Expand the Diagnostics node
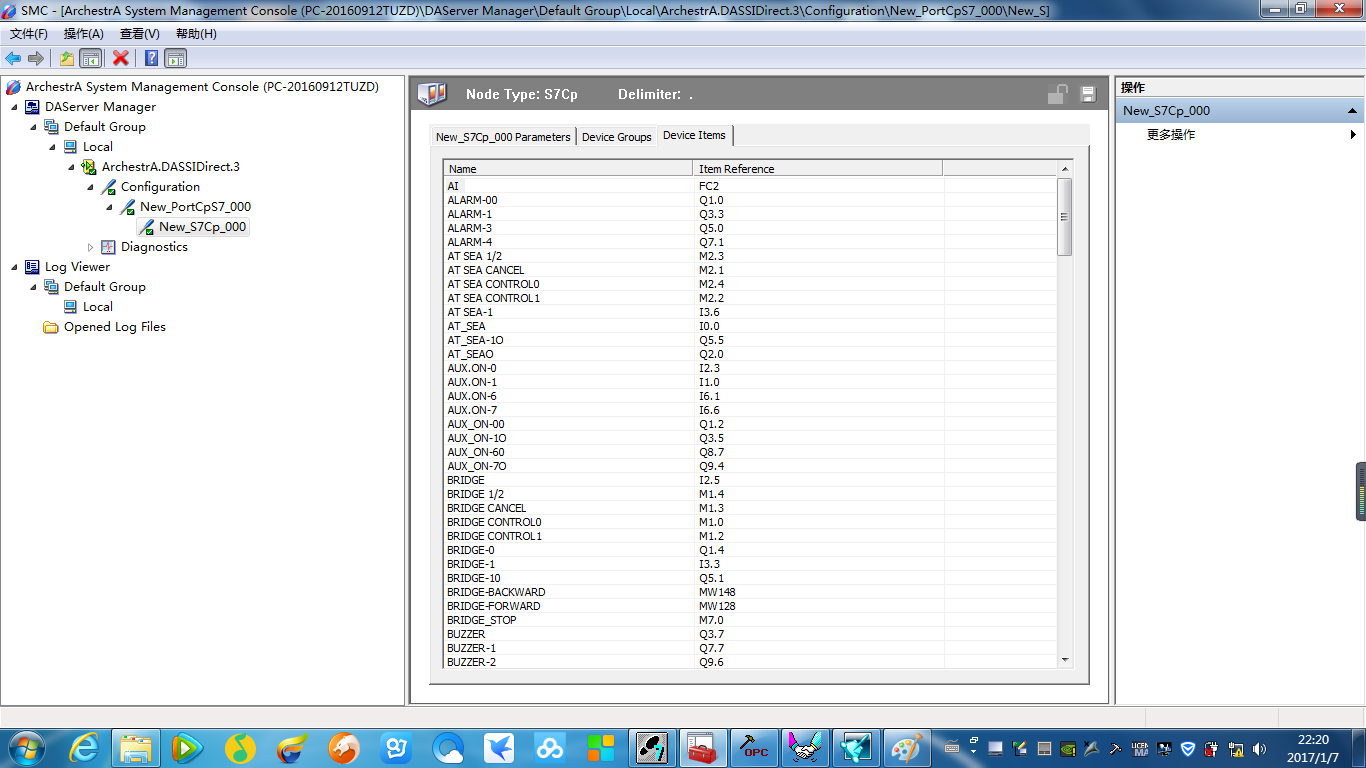The height and width of the screenshot is (768, 1366). point(90,247)
